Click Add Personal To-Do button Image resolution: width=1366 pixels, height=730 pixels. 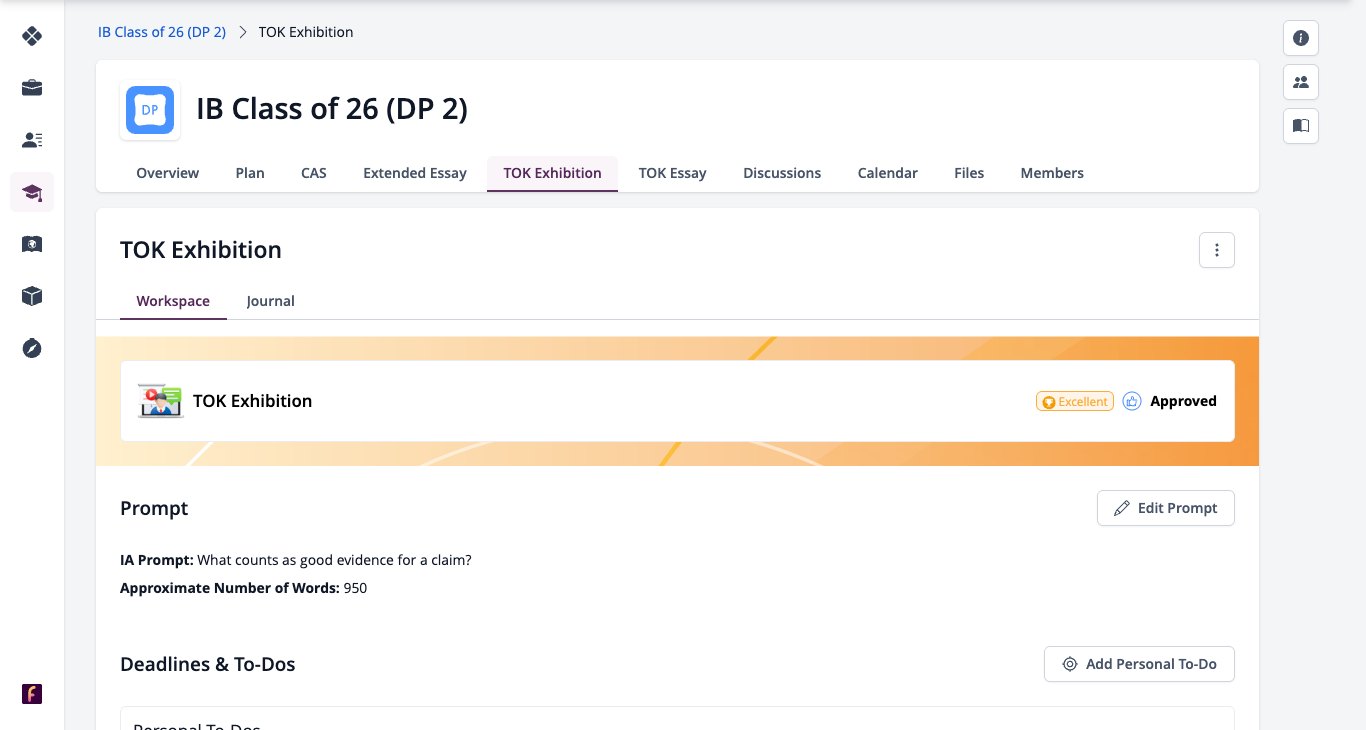pos(1139,664)
